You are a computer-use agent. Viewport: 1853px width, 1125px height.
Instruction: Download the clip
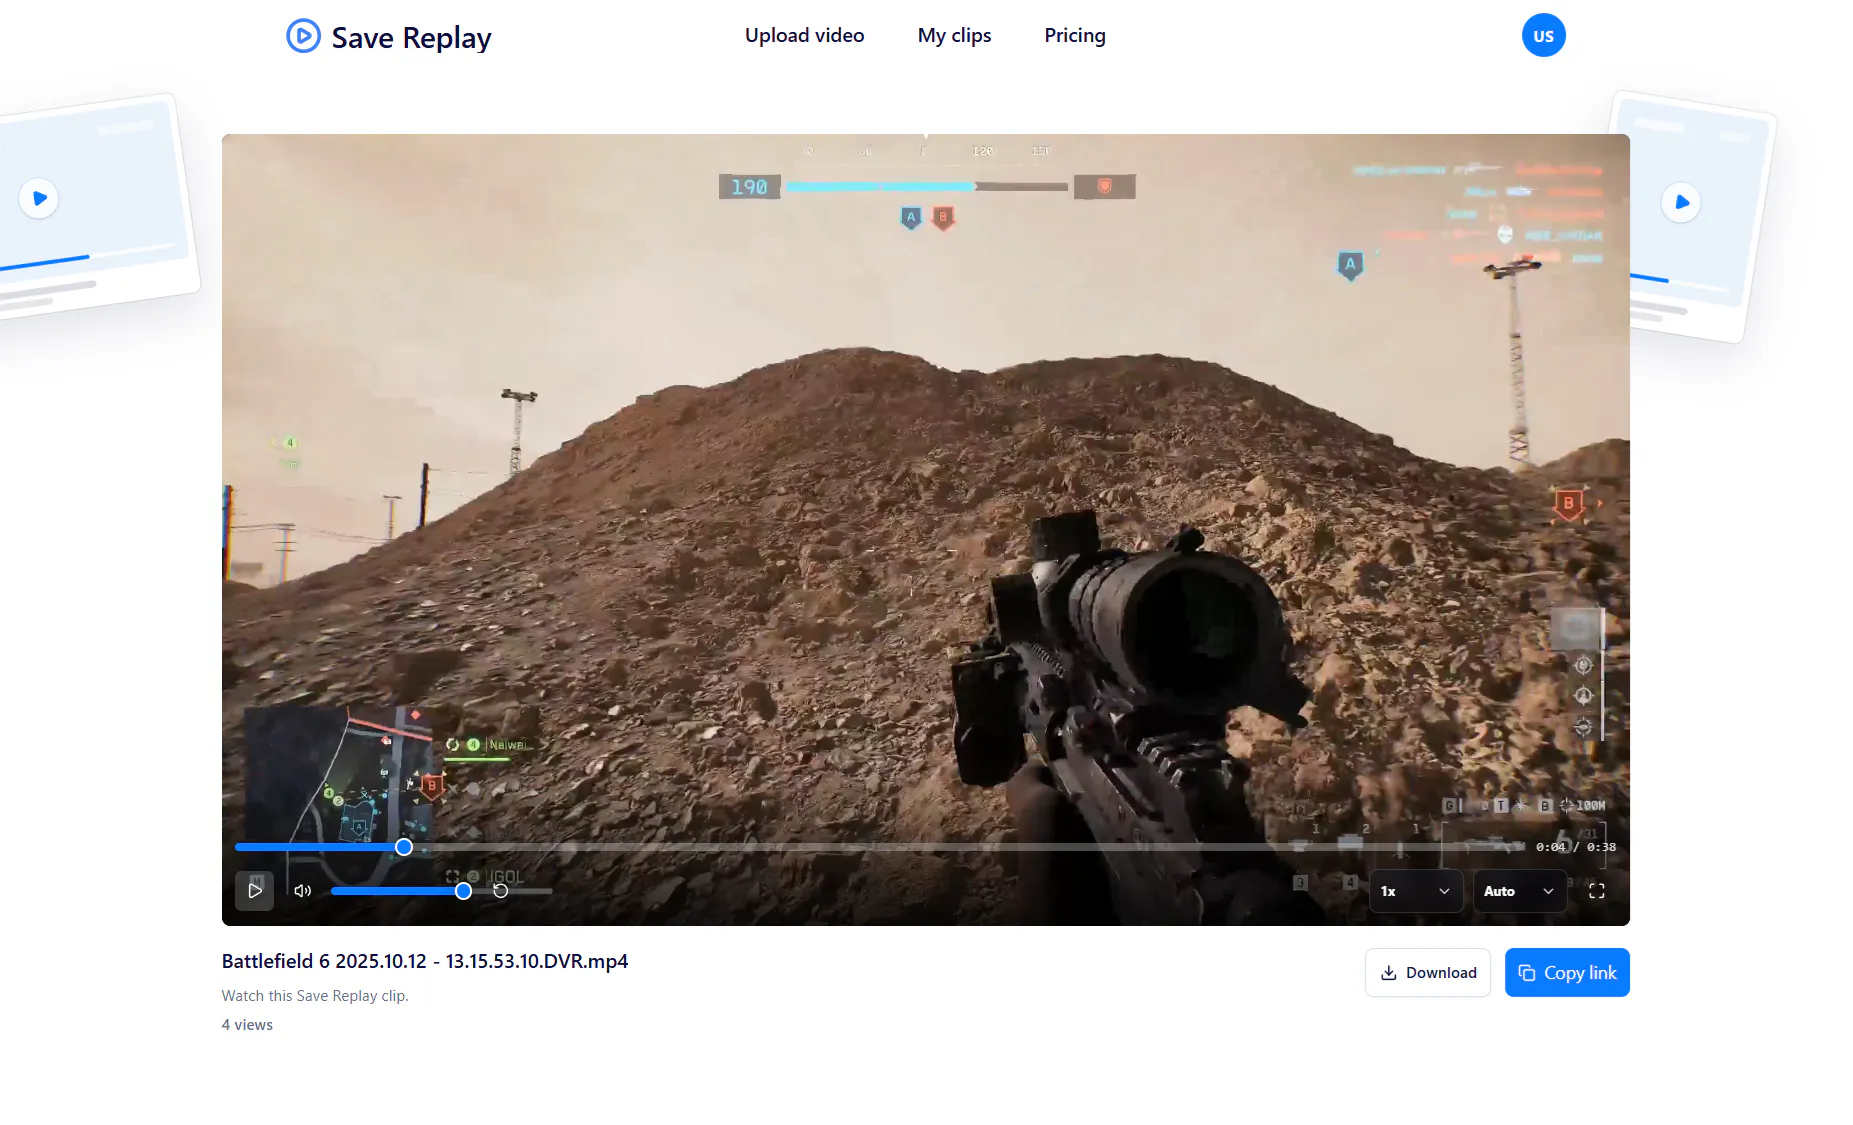click(1427, 972)
